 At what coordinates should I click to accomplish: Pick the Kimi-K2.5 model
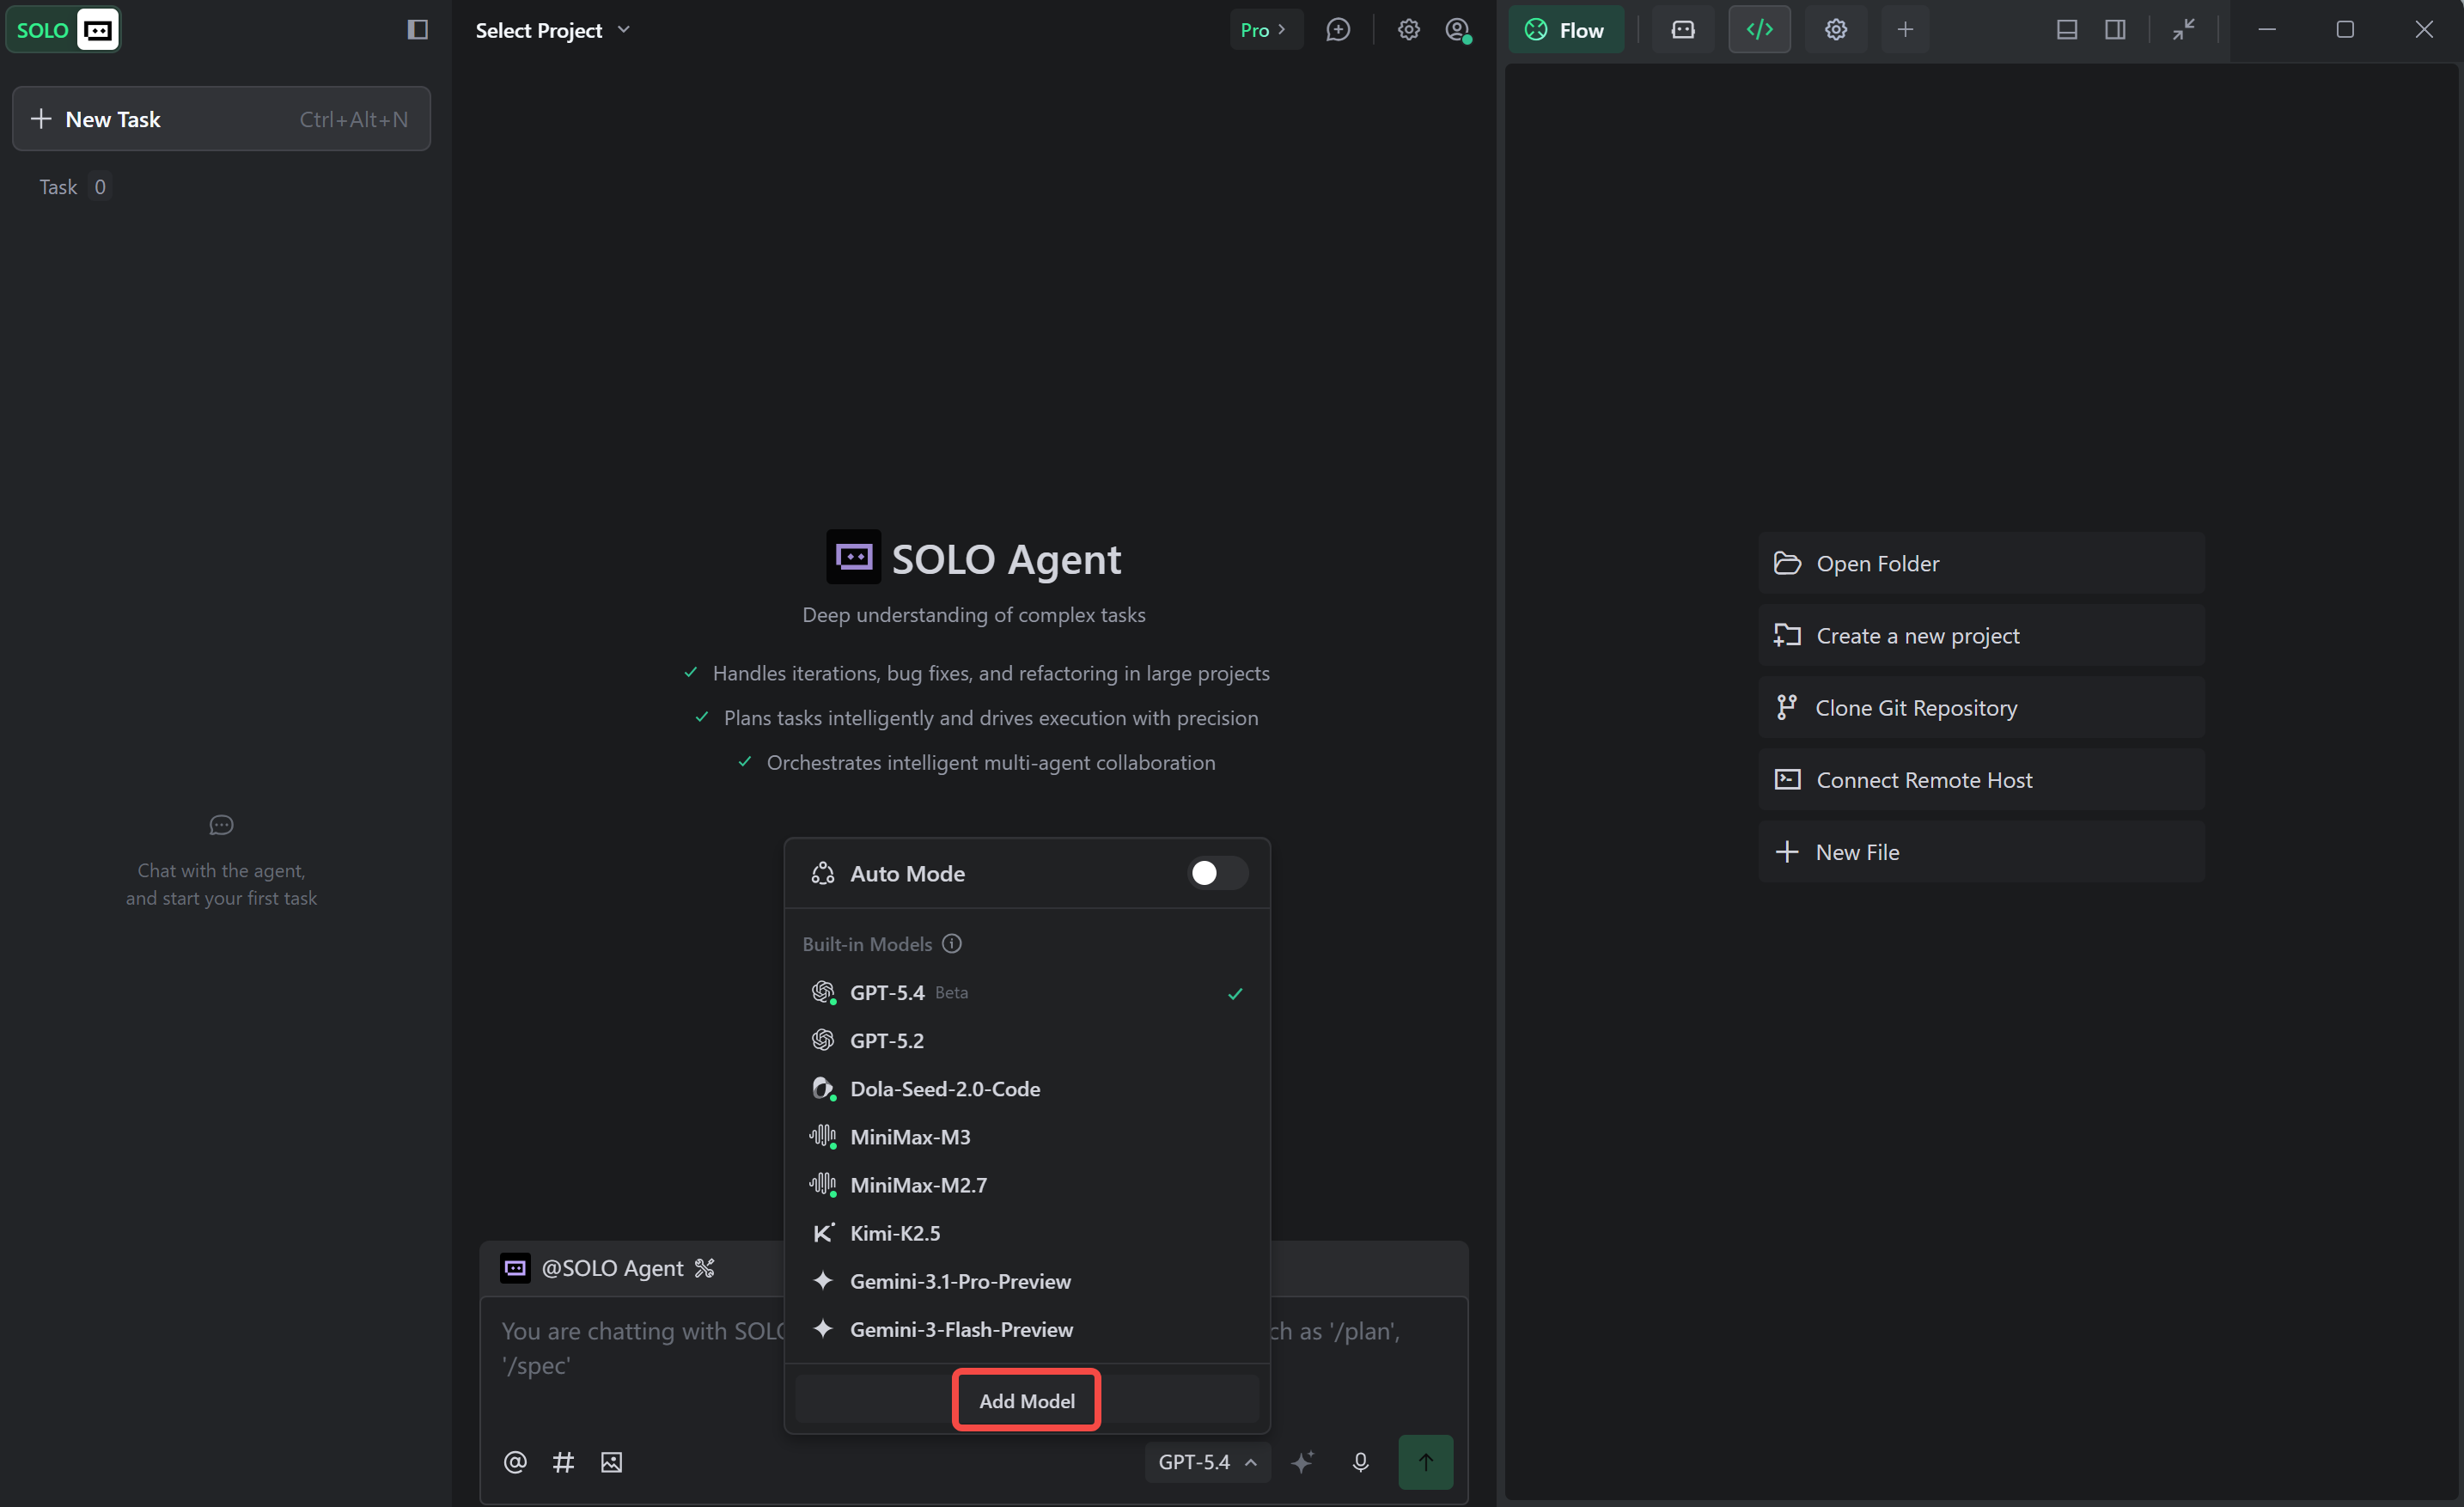[x=1027, y=1232]
